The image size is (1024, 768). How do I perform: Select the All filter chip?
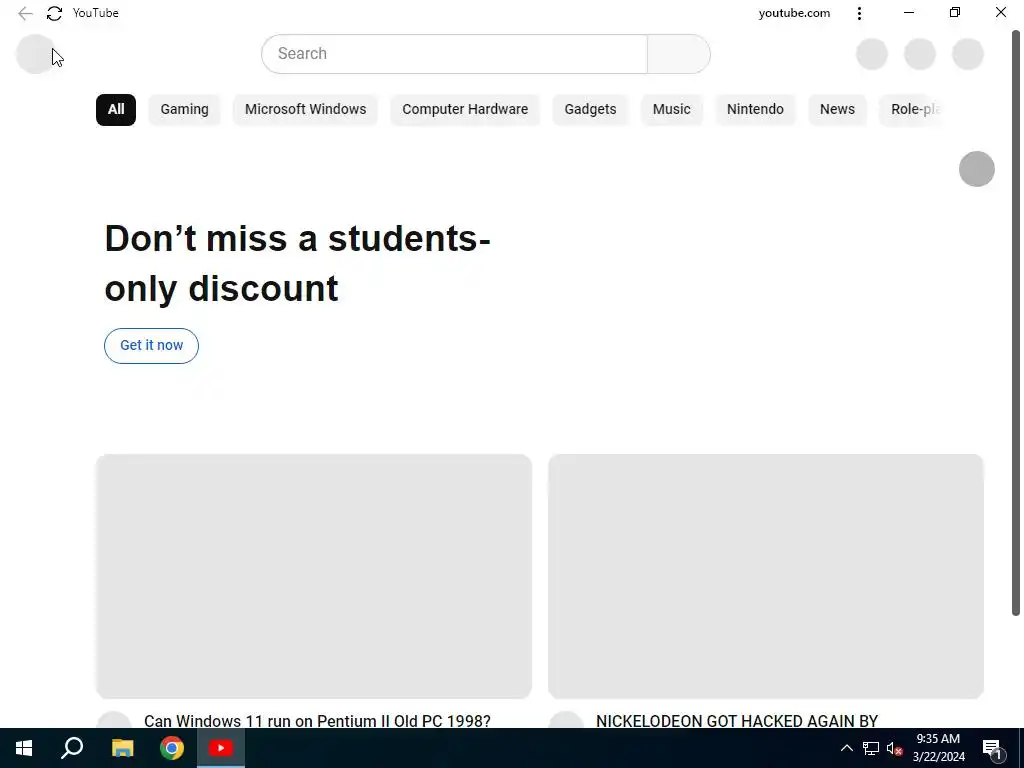116,110
